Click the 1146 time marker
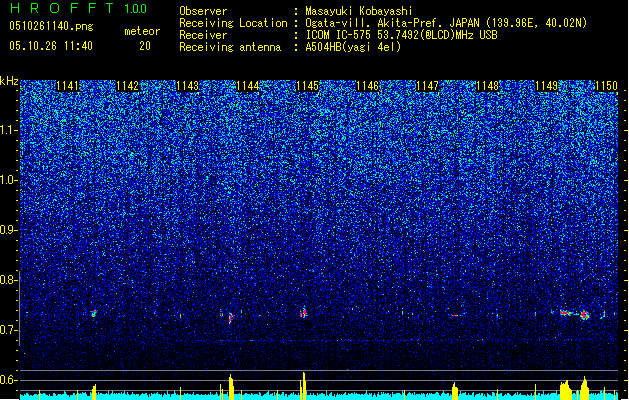The width and height of the screenshot is (629, 400). [x=367, y=86]
